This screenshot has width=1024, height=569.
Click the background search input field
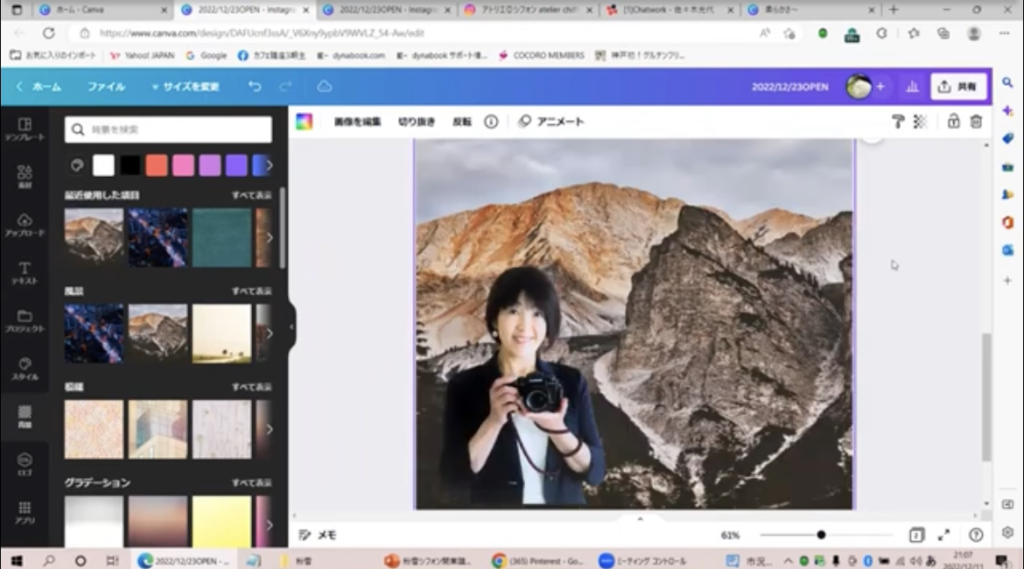168,130
